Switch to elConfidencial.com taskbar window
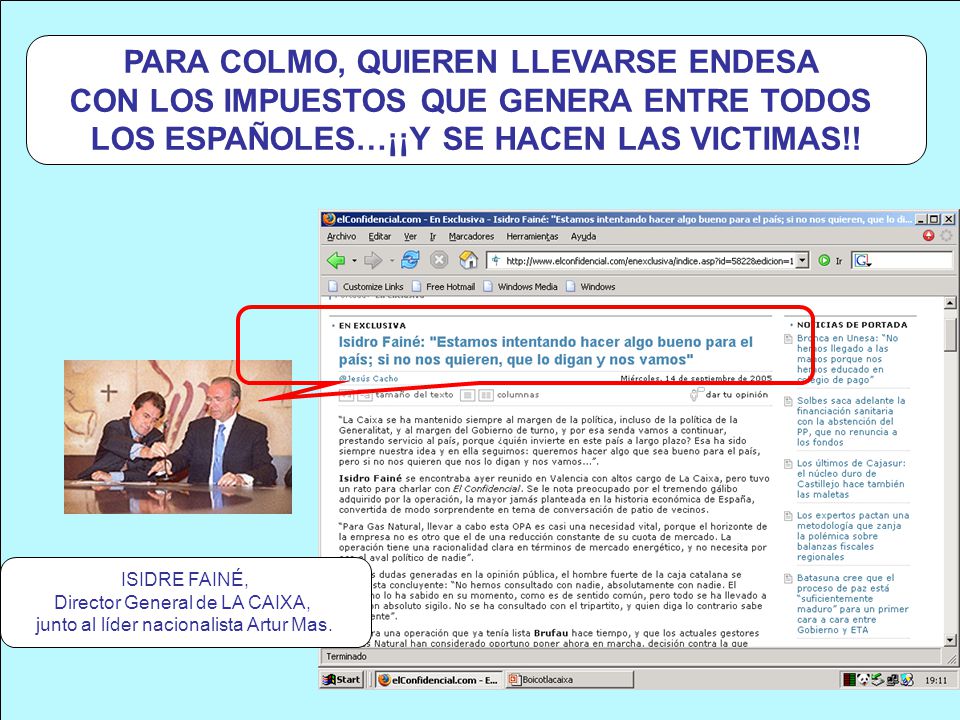 [x=438, y=680]
